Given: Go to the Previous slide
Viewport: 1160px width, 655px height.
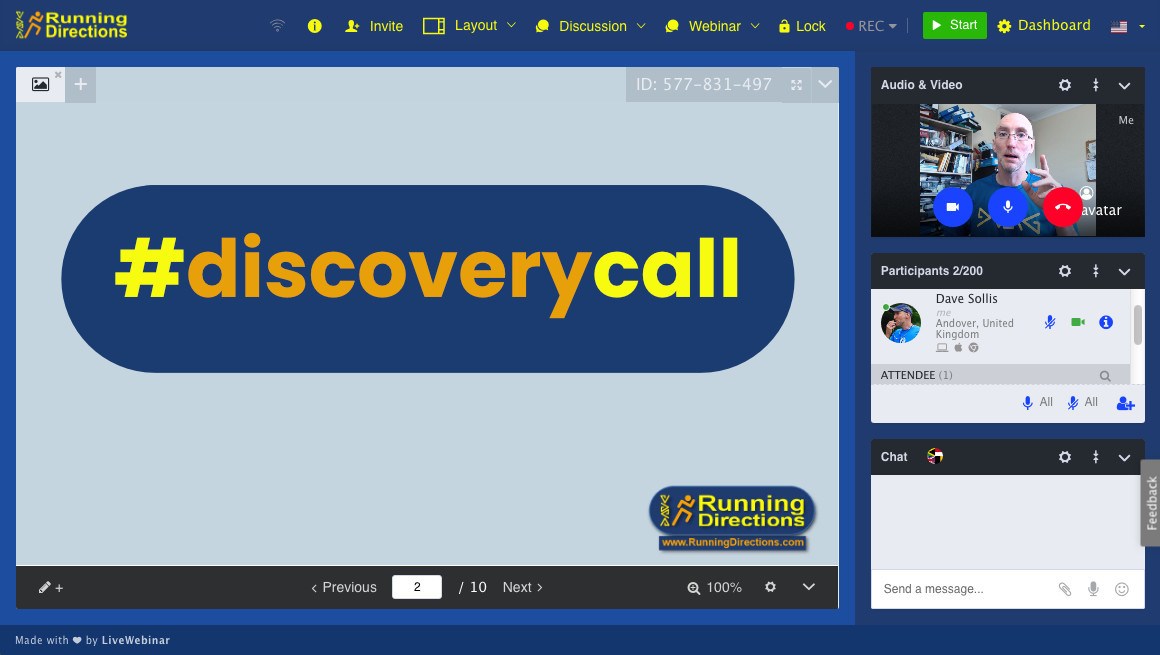Looking at the screenshot, I should click(344, 587).
